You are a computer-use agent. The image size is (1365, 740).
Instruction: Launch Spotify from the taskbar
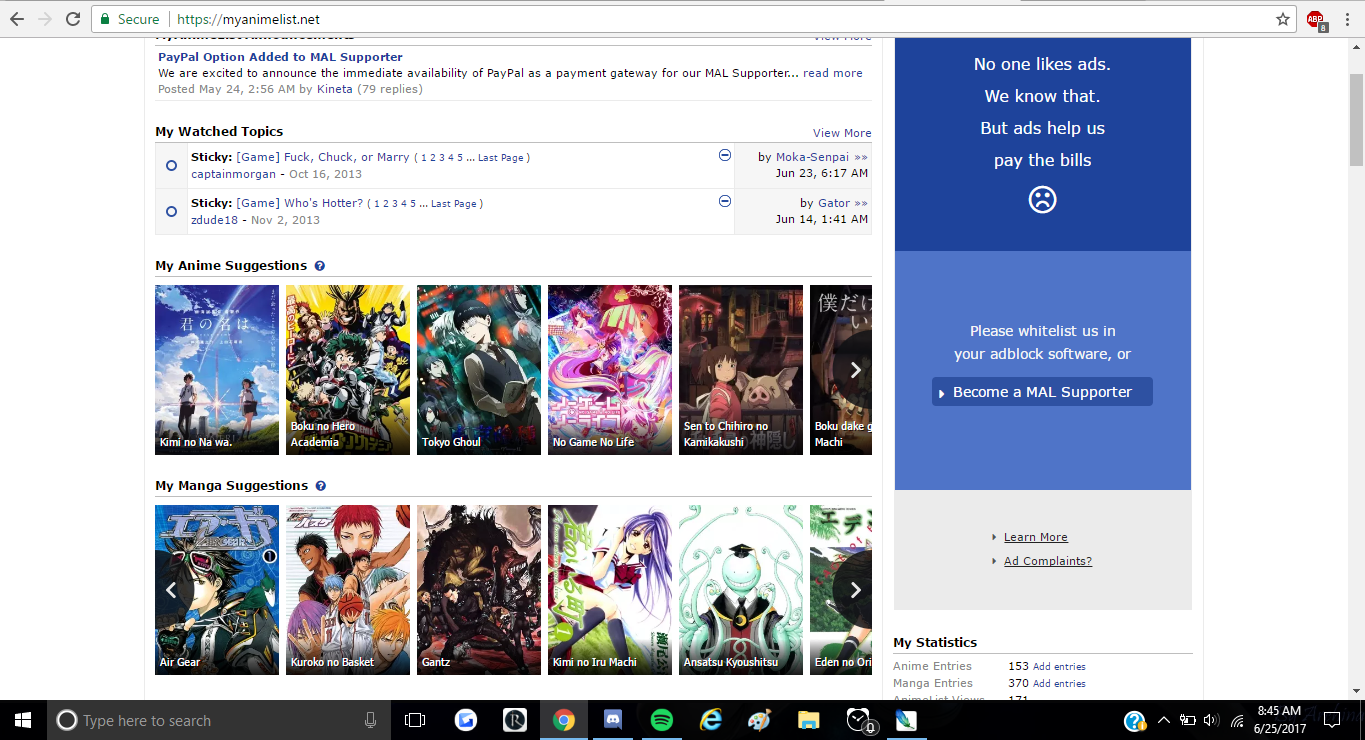click(661, 720)
